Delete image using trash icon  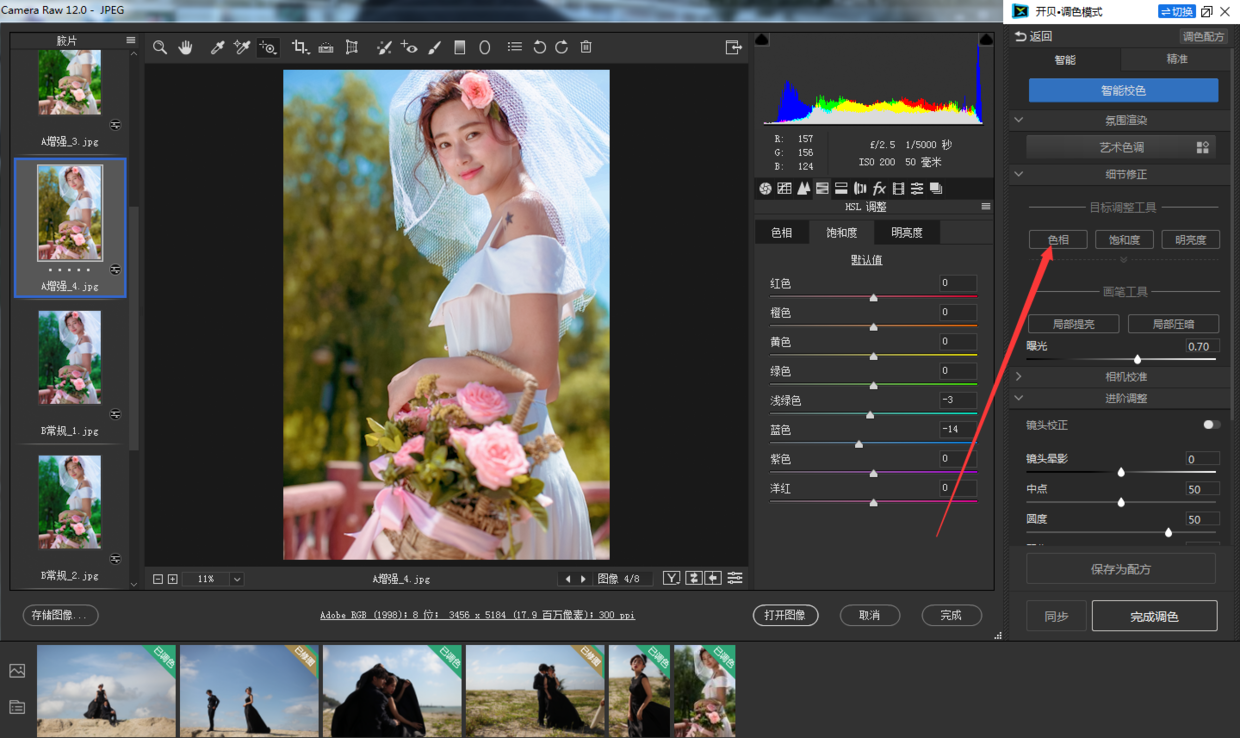tap(586, 47)
